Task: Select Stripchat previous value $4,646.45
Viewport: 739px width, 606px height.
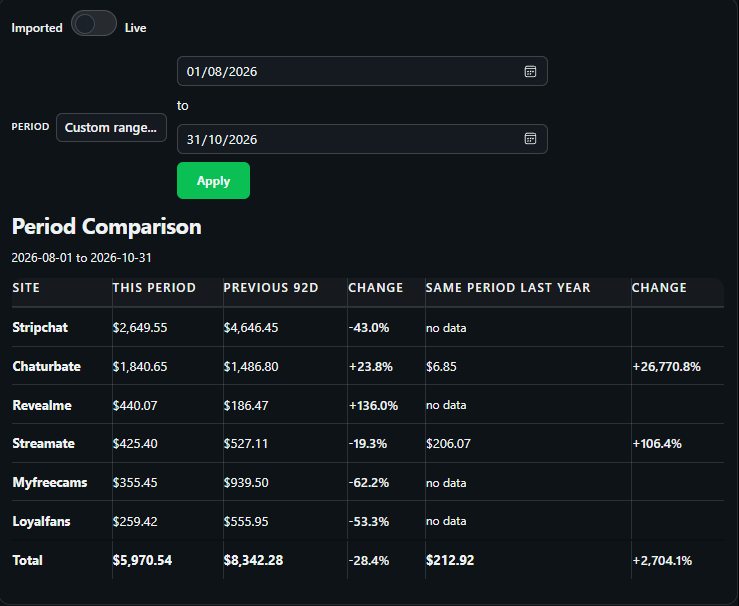Action: (251, 328)
